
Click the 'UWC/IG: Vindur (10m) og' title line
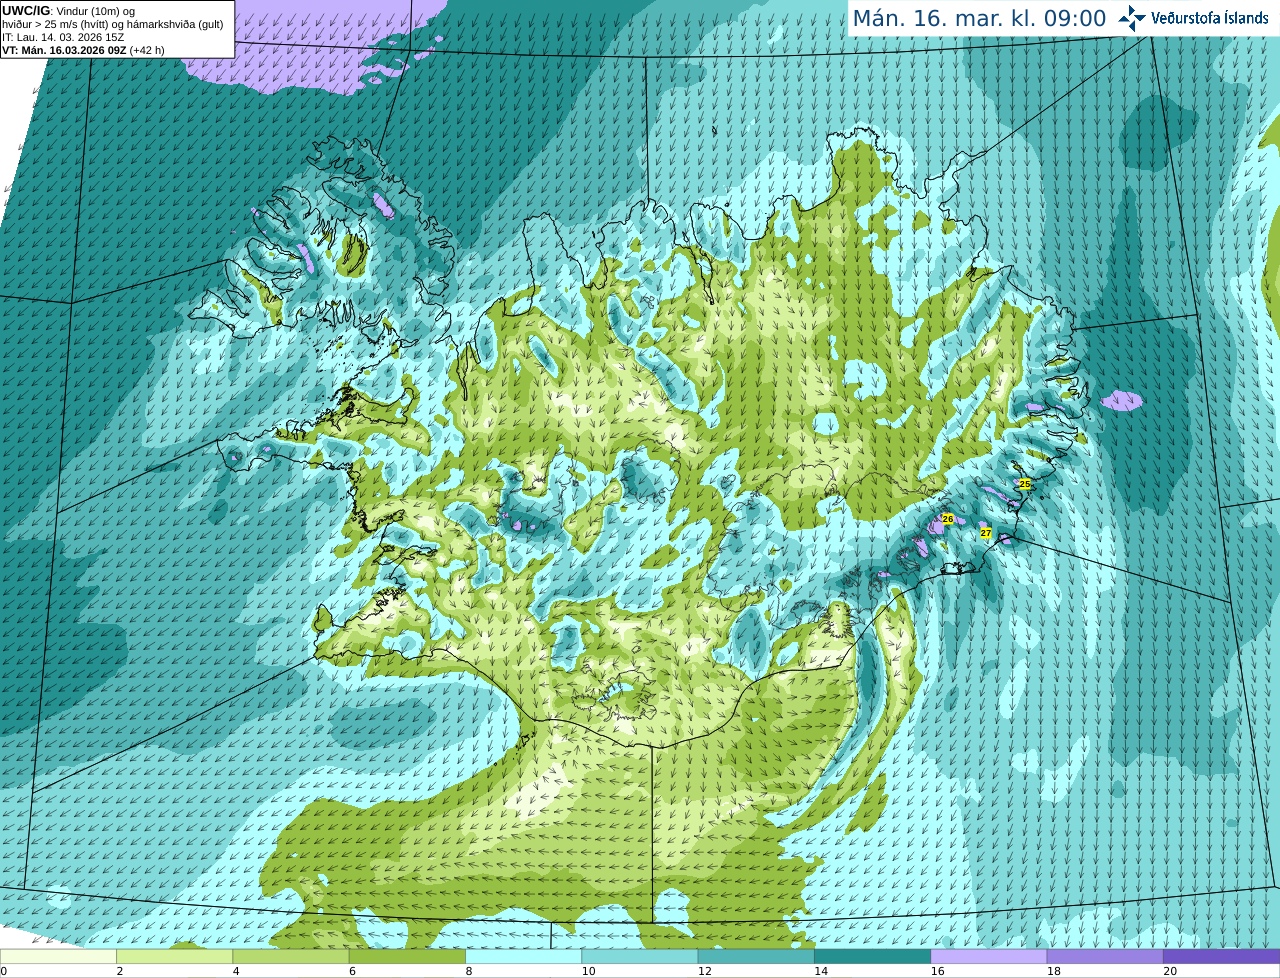pos(68,10)
